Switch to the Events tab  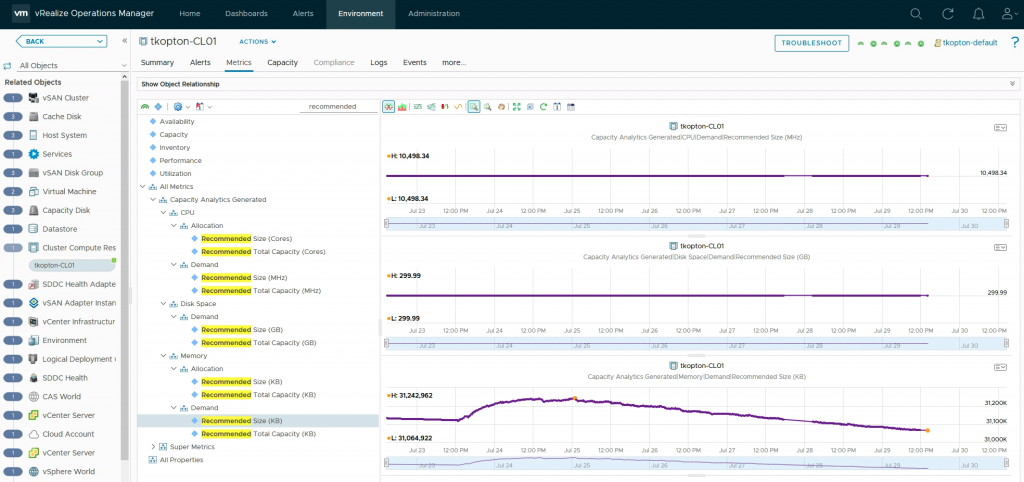point(415,63)
